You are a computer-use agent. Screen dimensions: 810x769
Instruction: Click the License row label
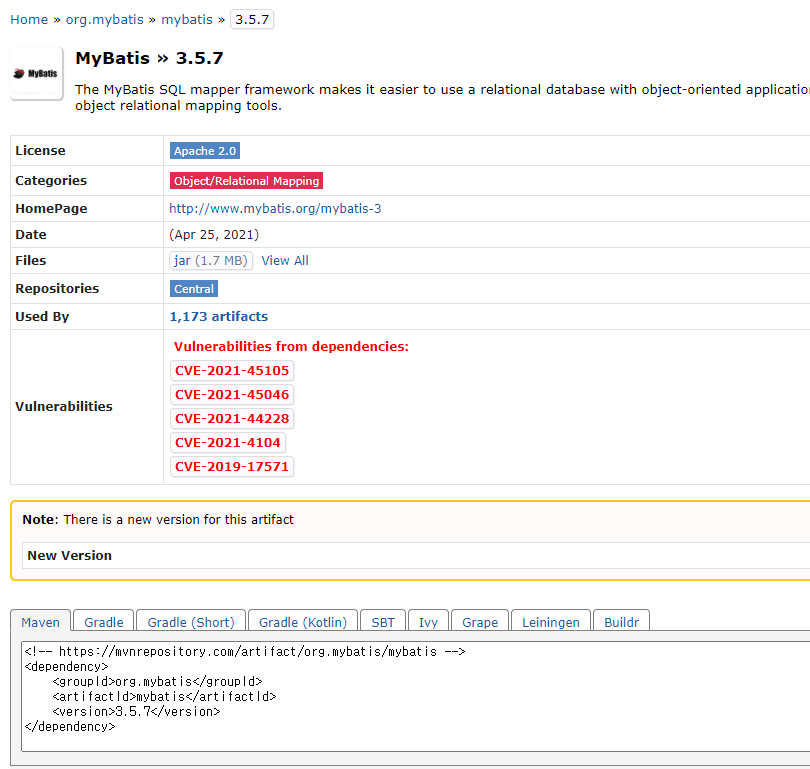click(40, 151)
